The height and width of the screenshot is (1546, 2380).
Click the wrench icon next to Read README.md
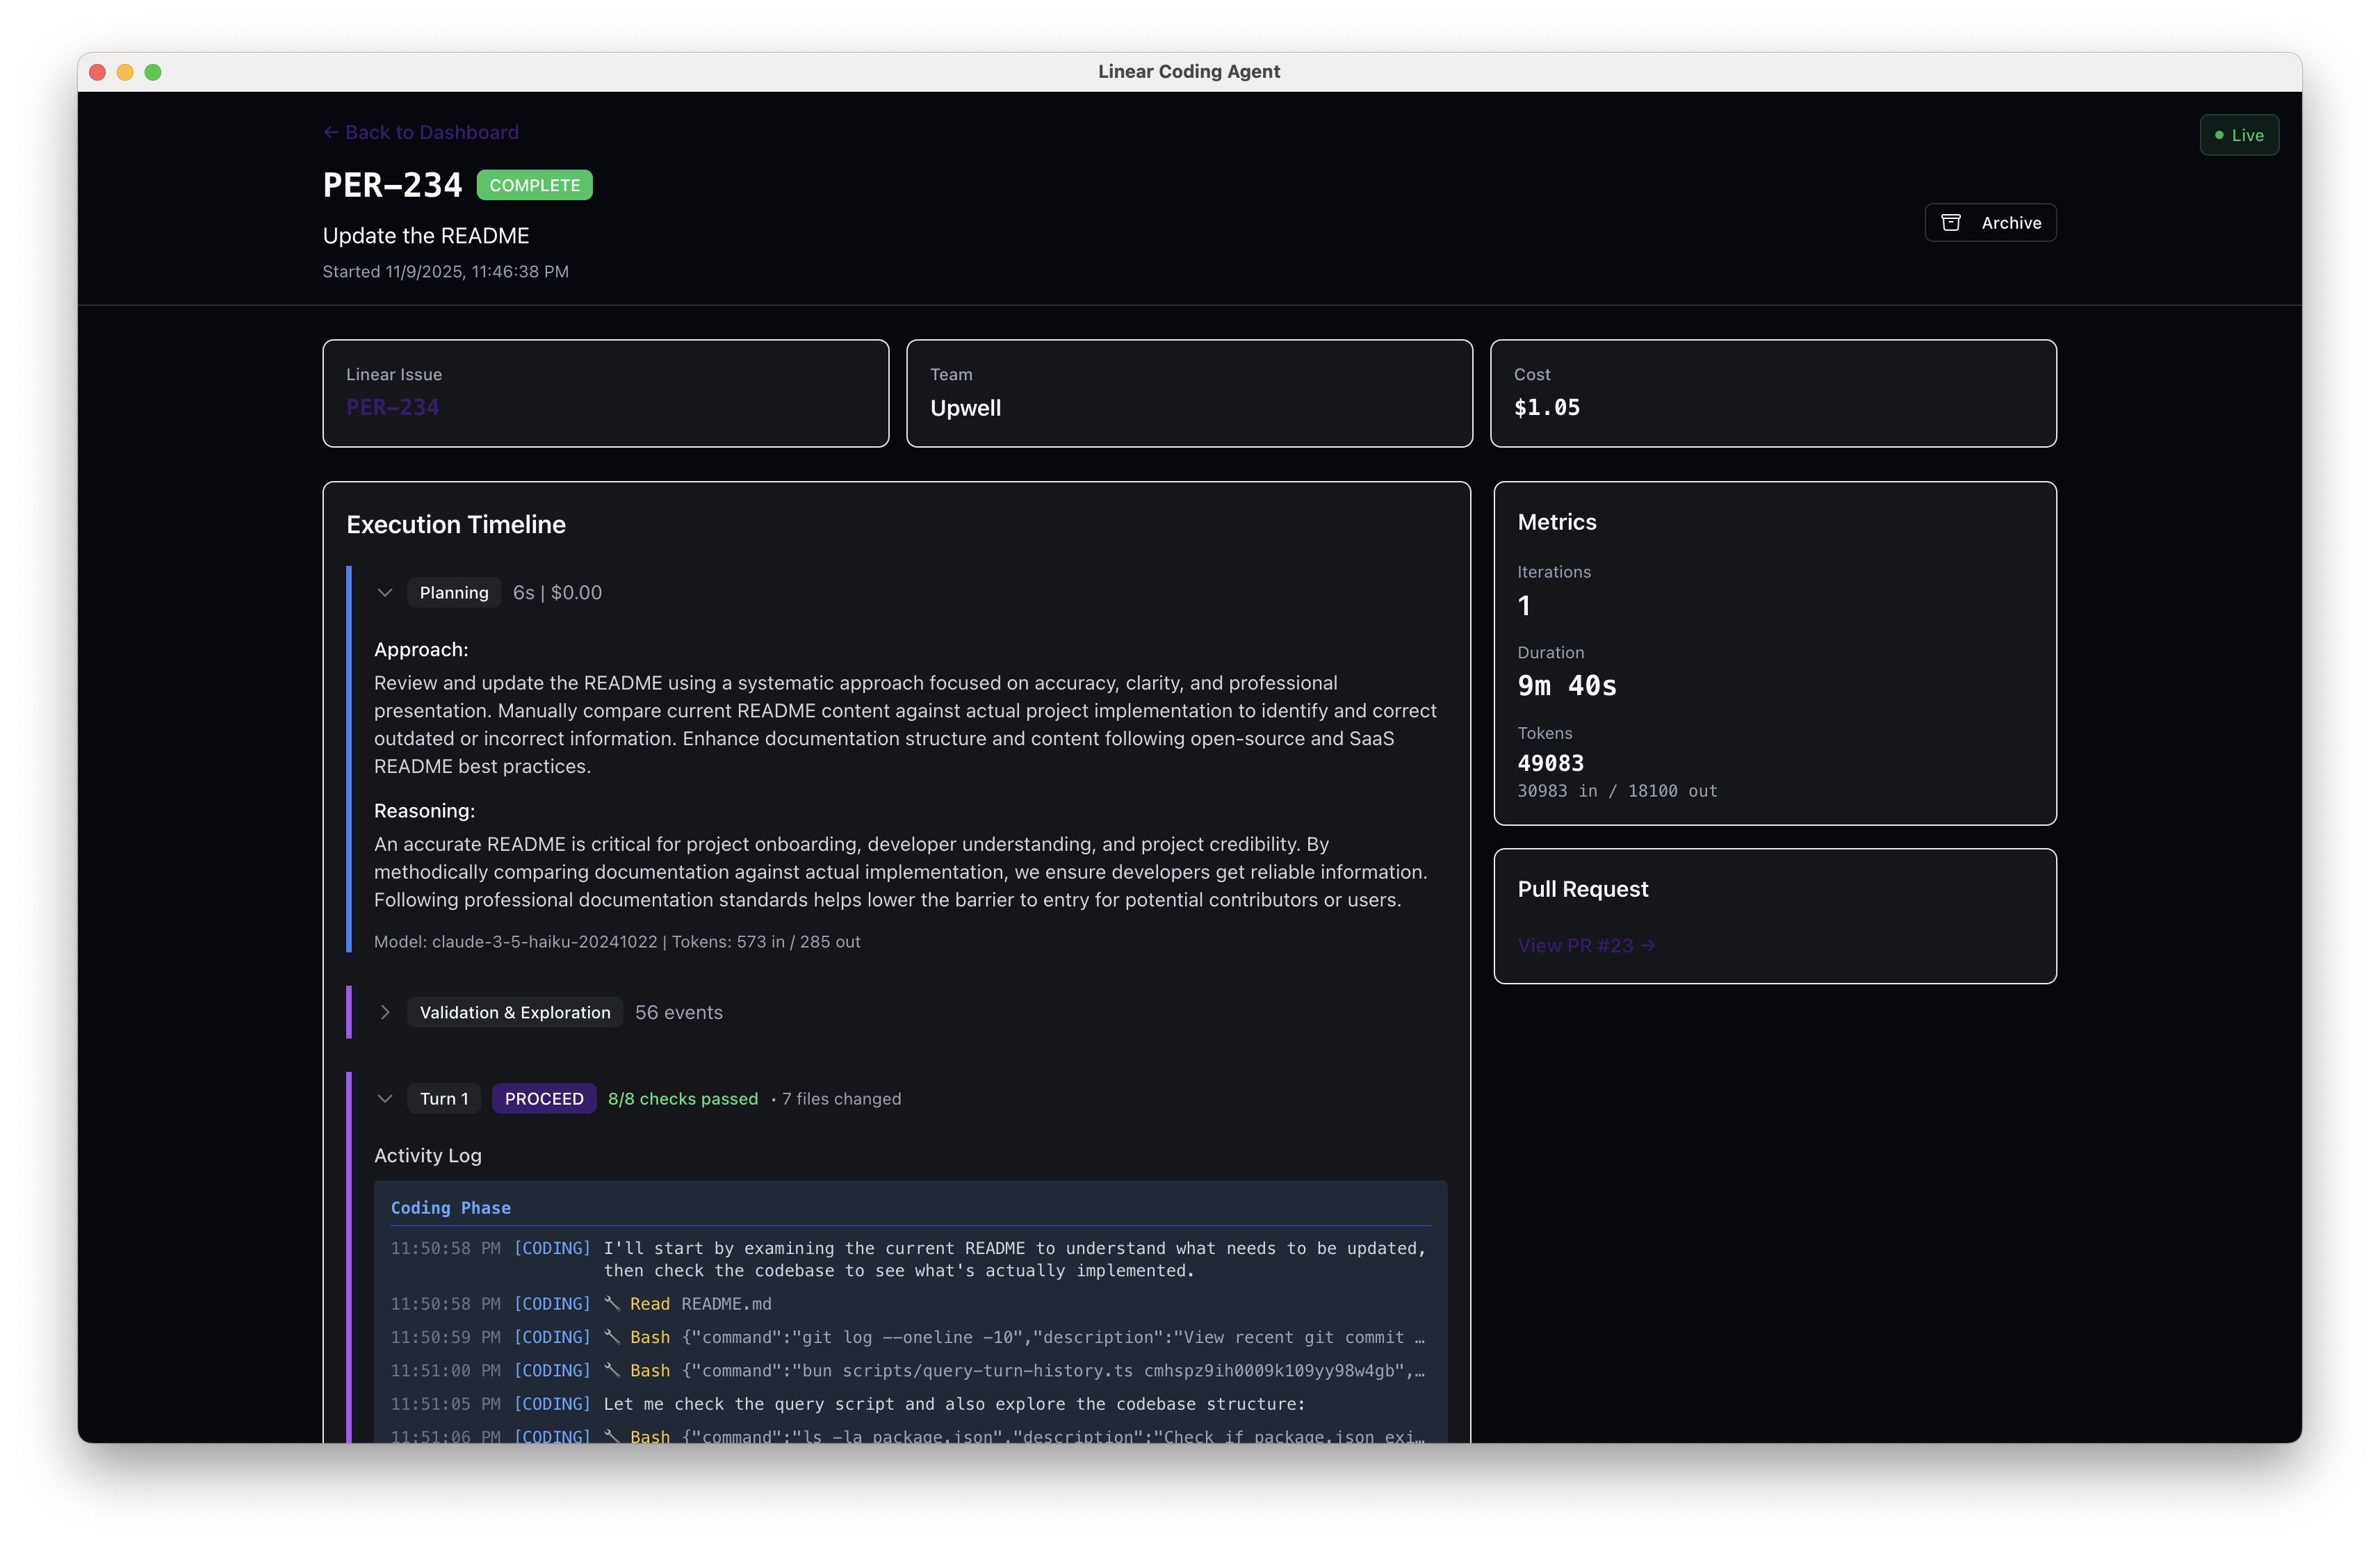pyautogui.click(x=613, y=1303)
